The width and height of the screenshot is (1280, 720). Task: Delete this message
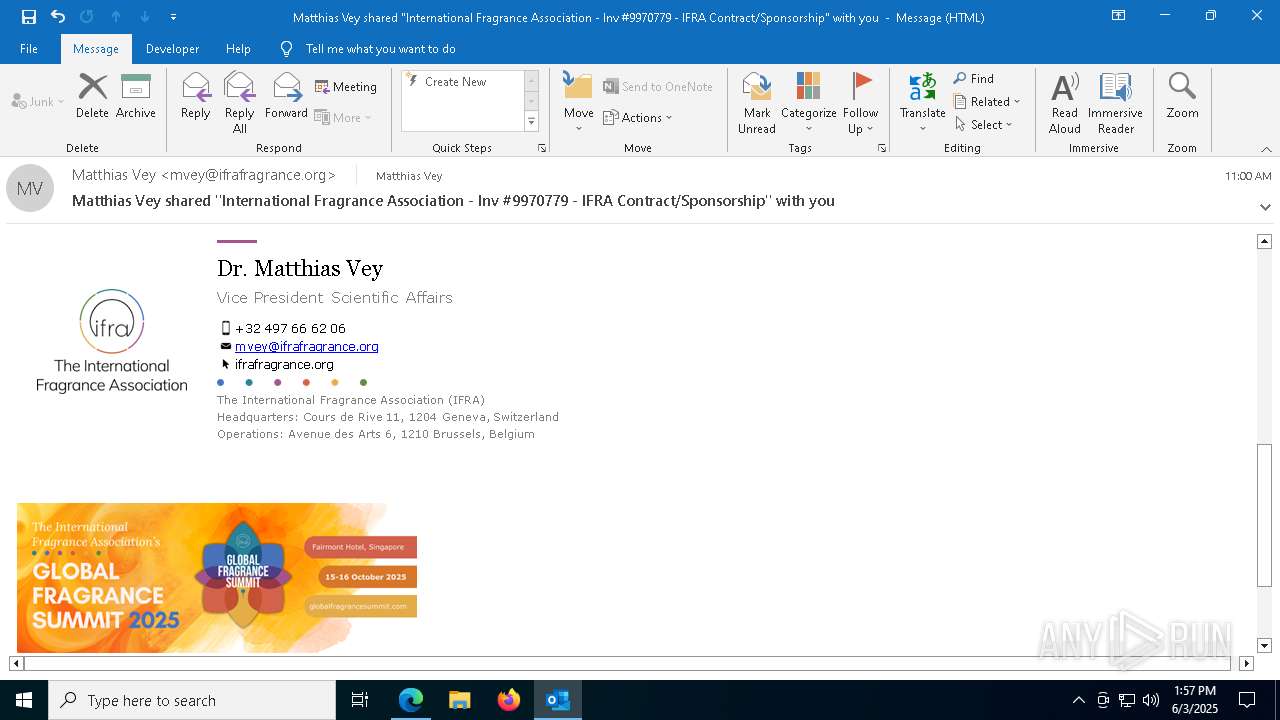point(92,96)
